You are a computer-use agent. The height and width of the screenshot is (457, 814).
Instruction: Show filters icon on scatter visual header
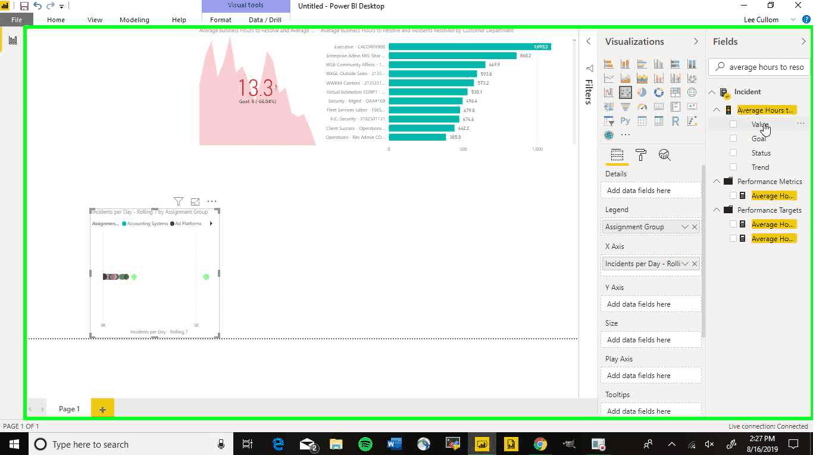(x=178, y=201)
